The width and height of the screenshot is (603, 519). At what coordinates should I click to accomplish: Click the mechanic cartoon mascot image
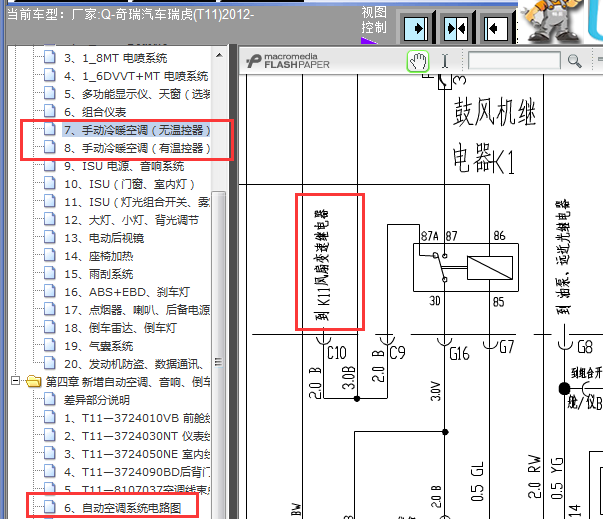550,21
